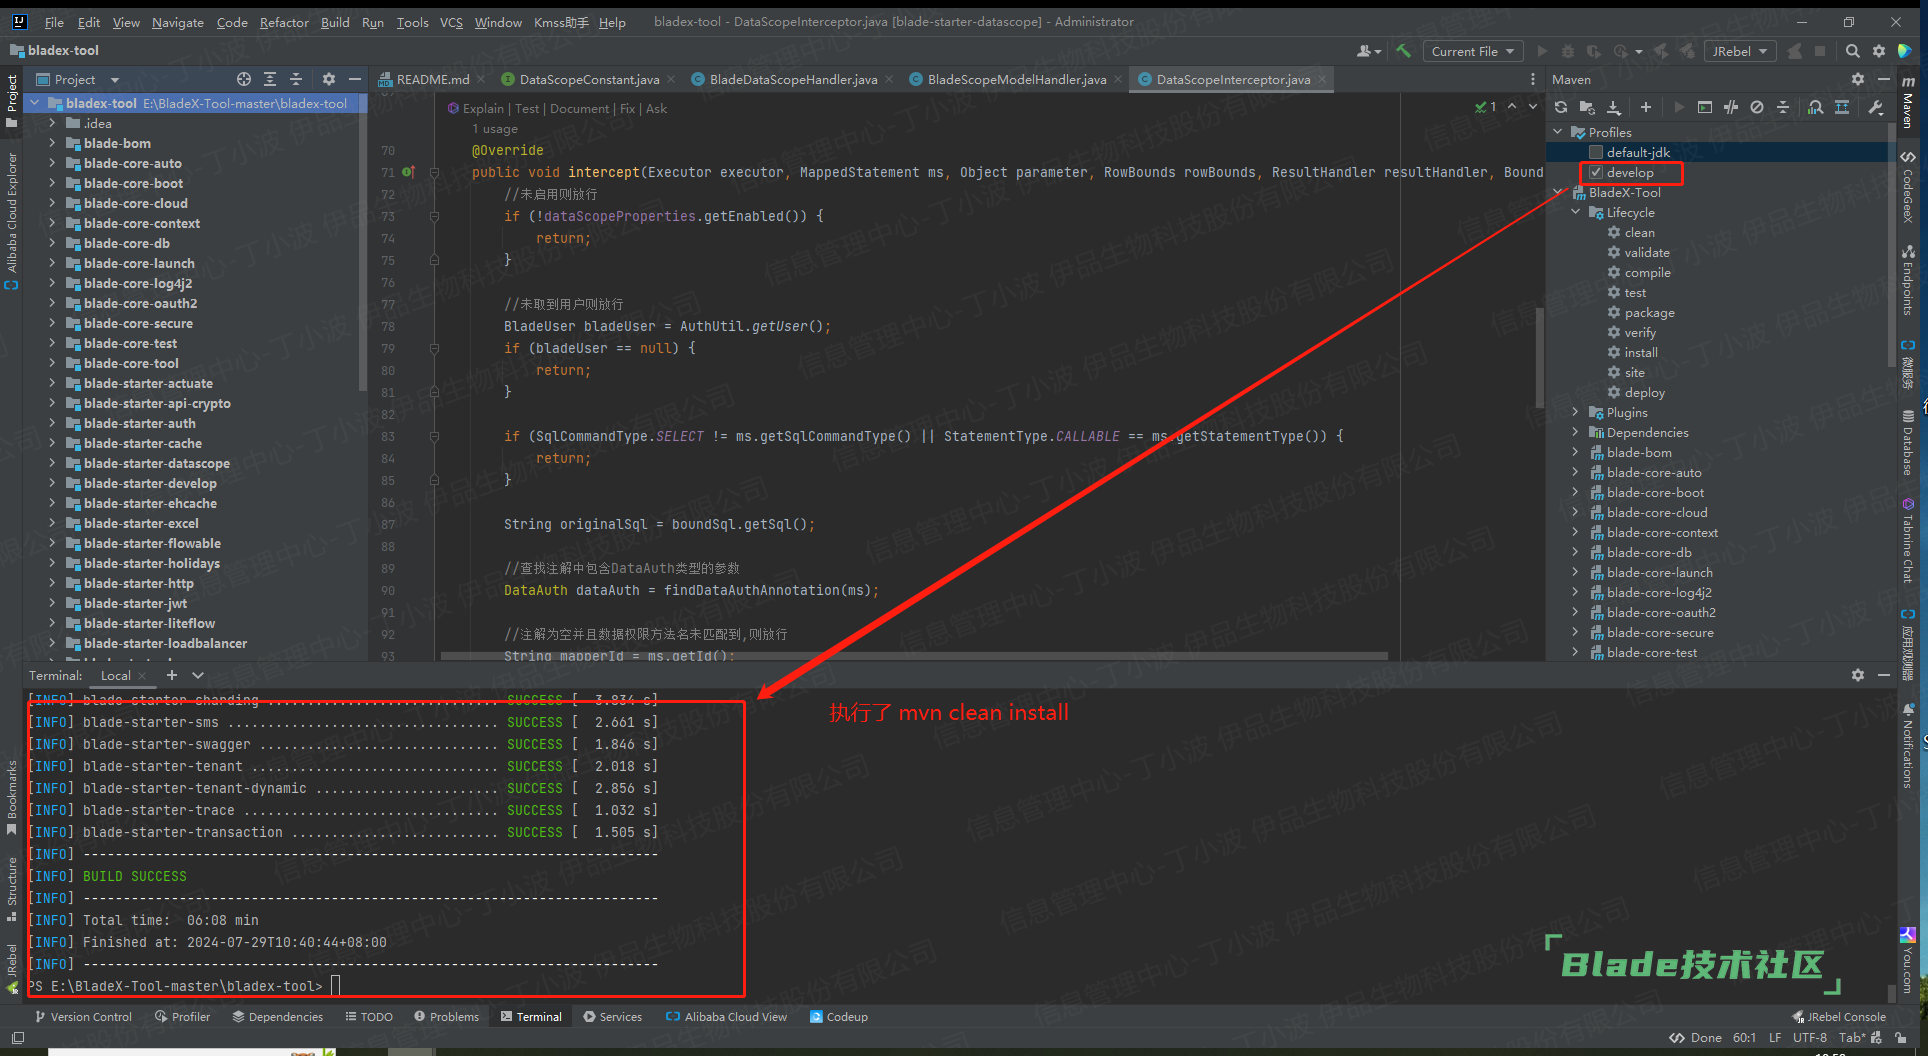Open the File menu
This screenshot has height=1056, width=1928.
click(x=54, y=22)
